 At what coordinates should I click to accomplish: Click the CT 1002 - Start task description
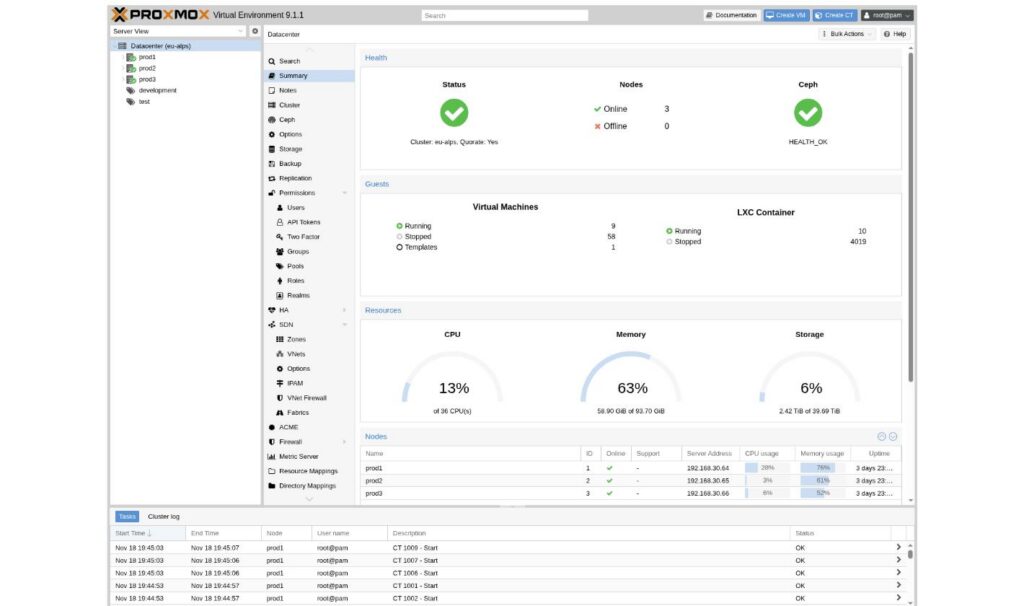coord(415,599)
